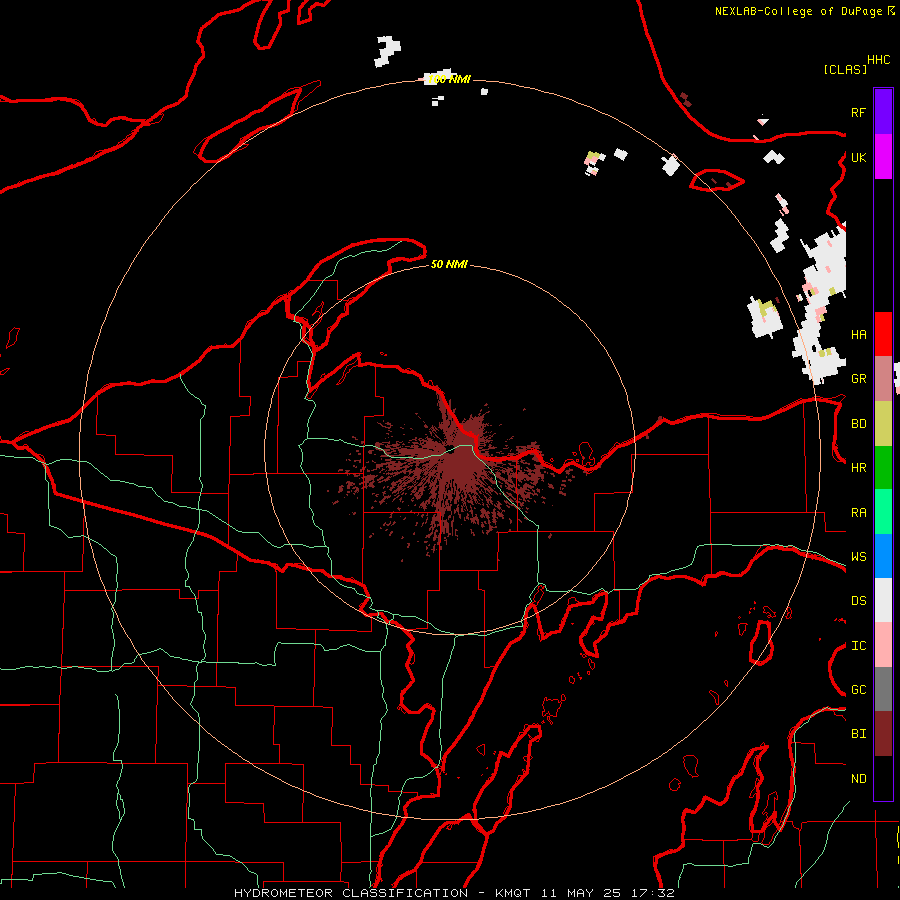Screen dimensions: 900x900
Task: Click the 'GR' legend label text
Action: 858,379
